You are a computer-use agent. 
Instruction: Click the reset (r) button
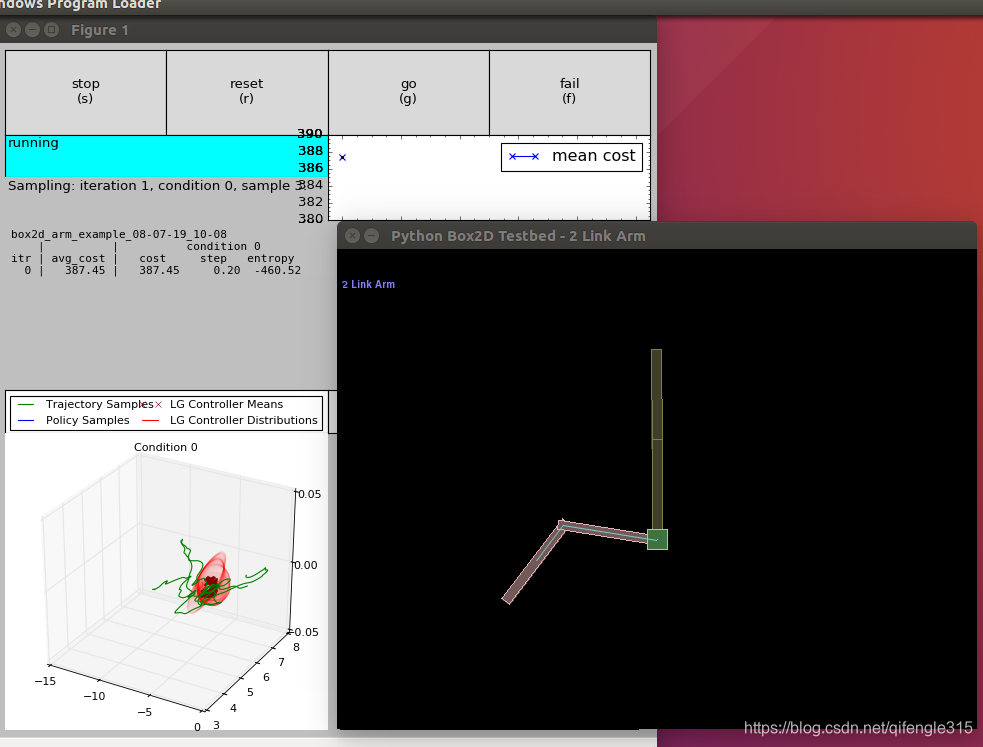[x=247, y=92]
